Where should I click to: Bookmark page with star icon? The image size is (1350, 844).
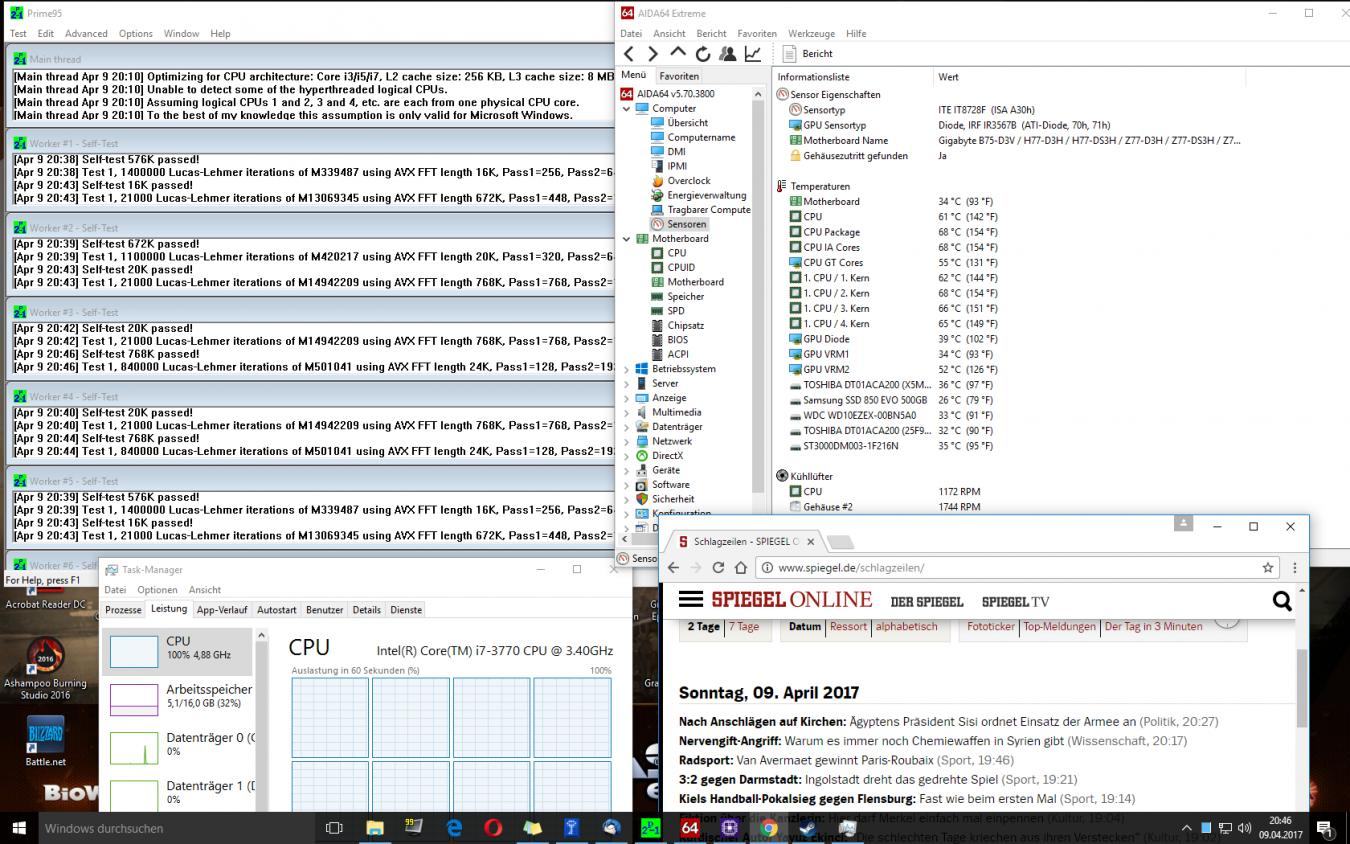[1268, 567]
